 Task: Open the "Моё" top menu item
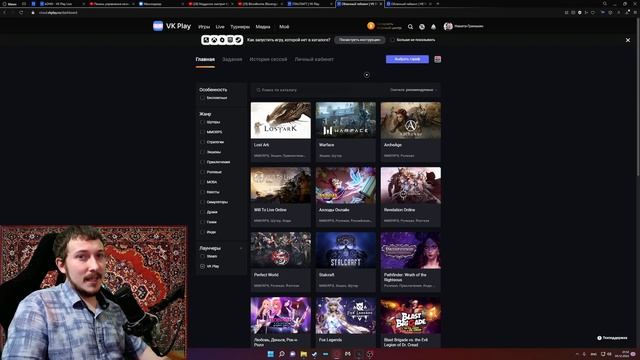(284, 27)
